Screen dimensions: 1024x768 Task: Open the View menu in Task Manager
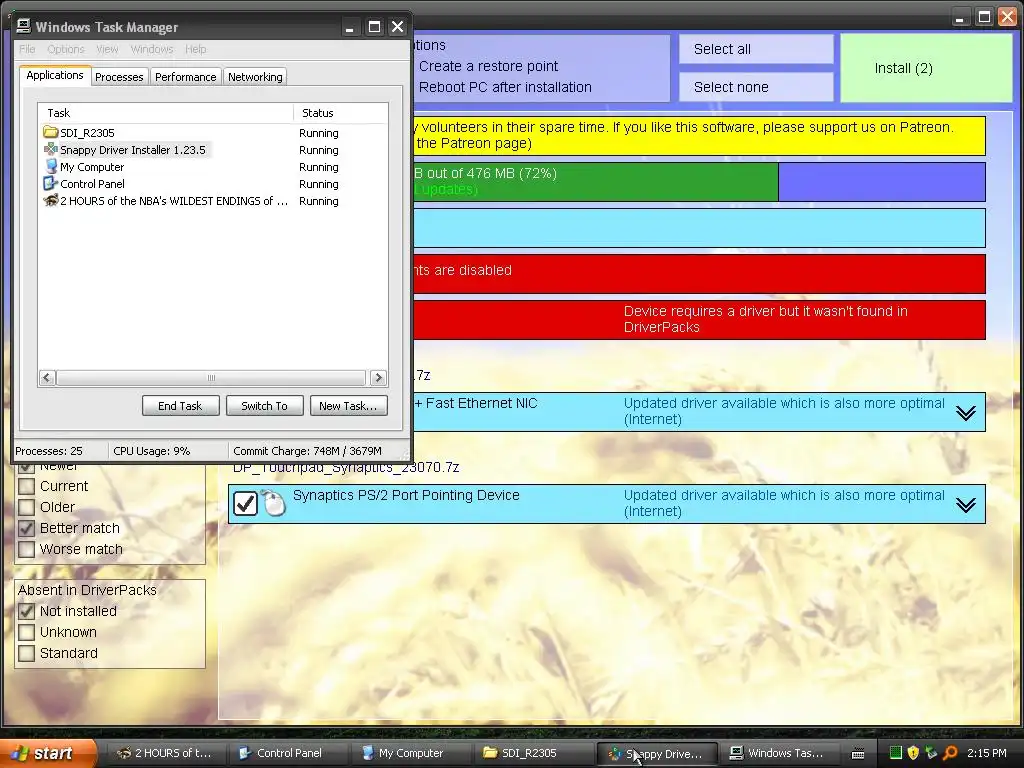(x=107, y=49)
